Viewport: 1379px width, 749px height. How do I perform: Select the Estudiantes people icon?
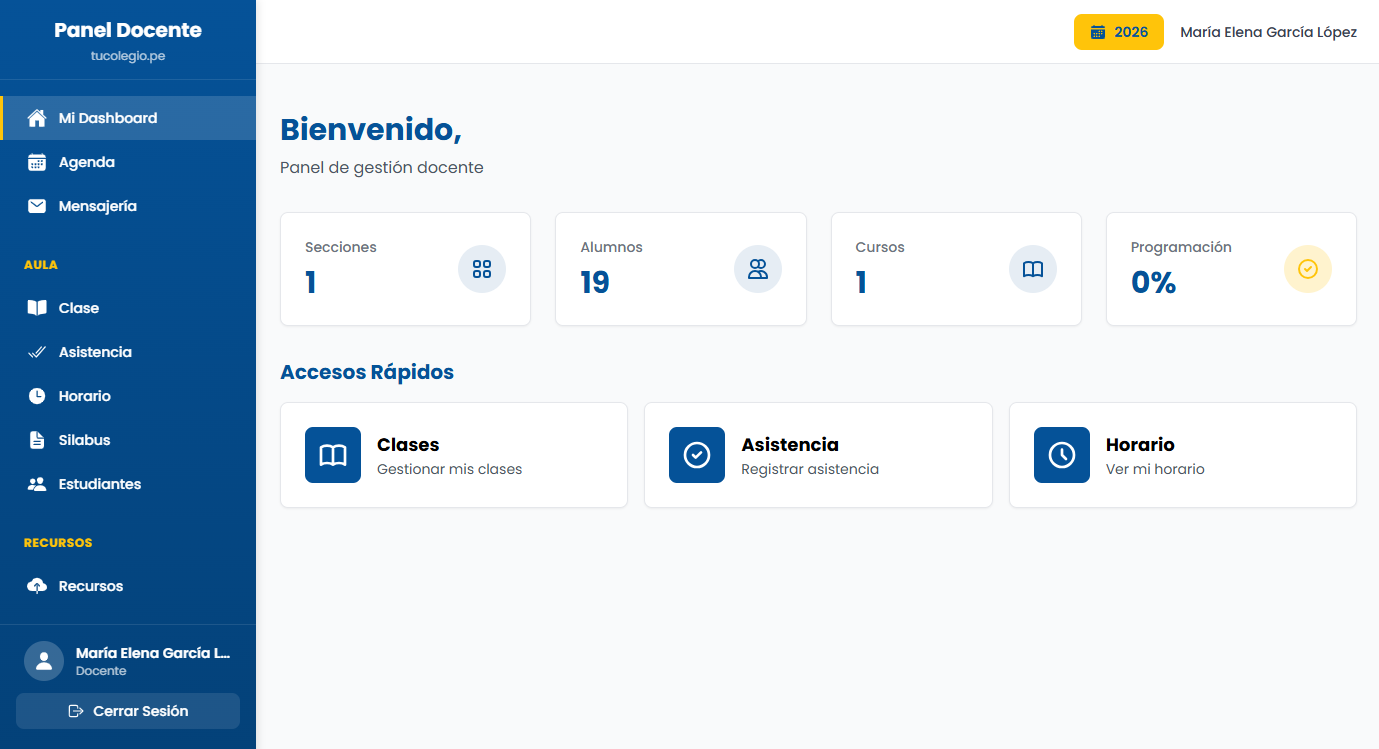pyautogui.click(x=38, y=483)
